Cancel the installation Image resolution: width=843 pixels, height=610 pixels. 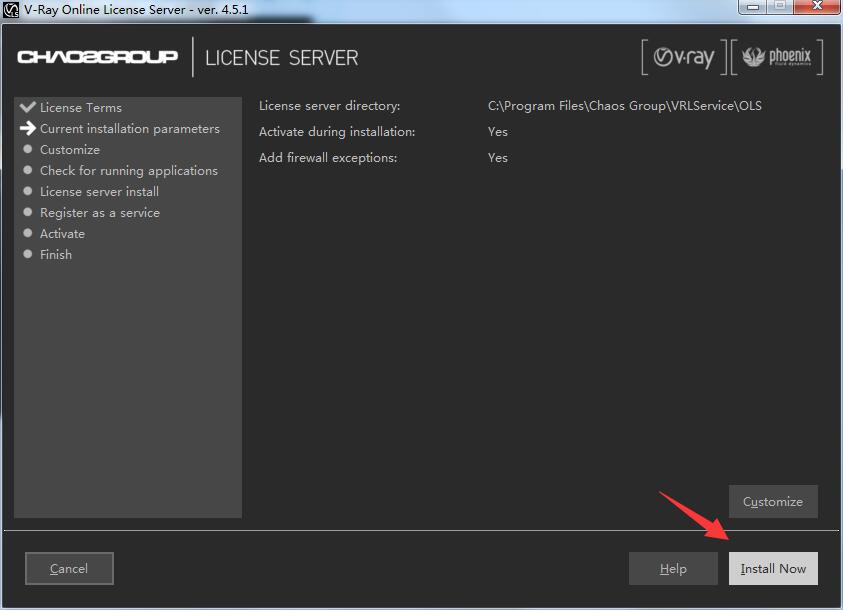[69, 568]
